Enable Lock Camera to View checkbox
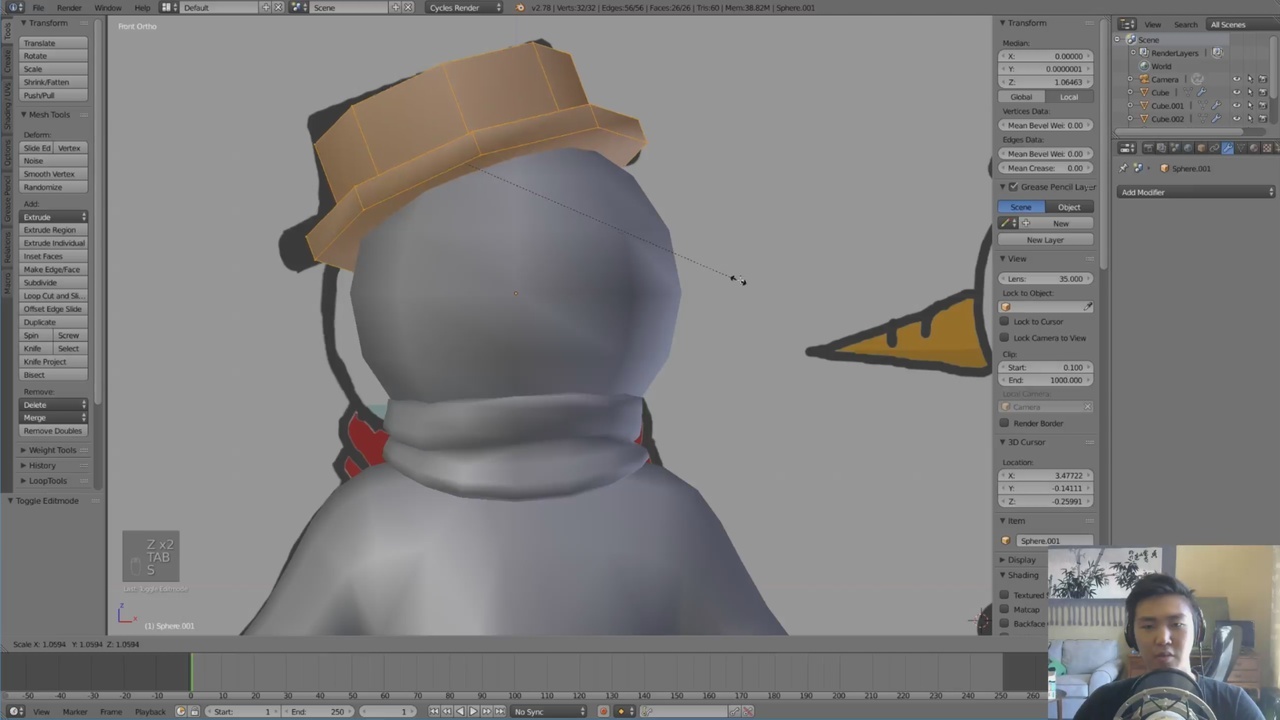Viewport: 1280px width, 720px height. (x=1005, y=337)
